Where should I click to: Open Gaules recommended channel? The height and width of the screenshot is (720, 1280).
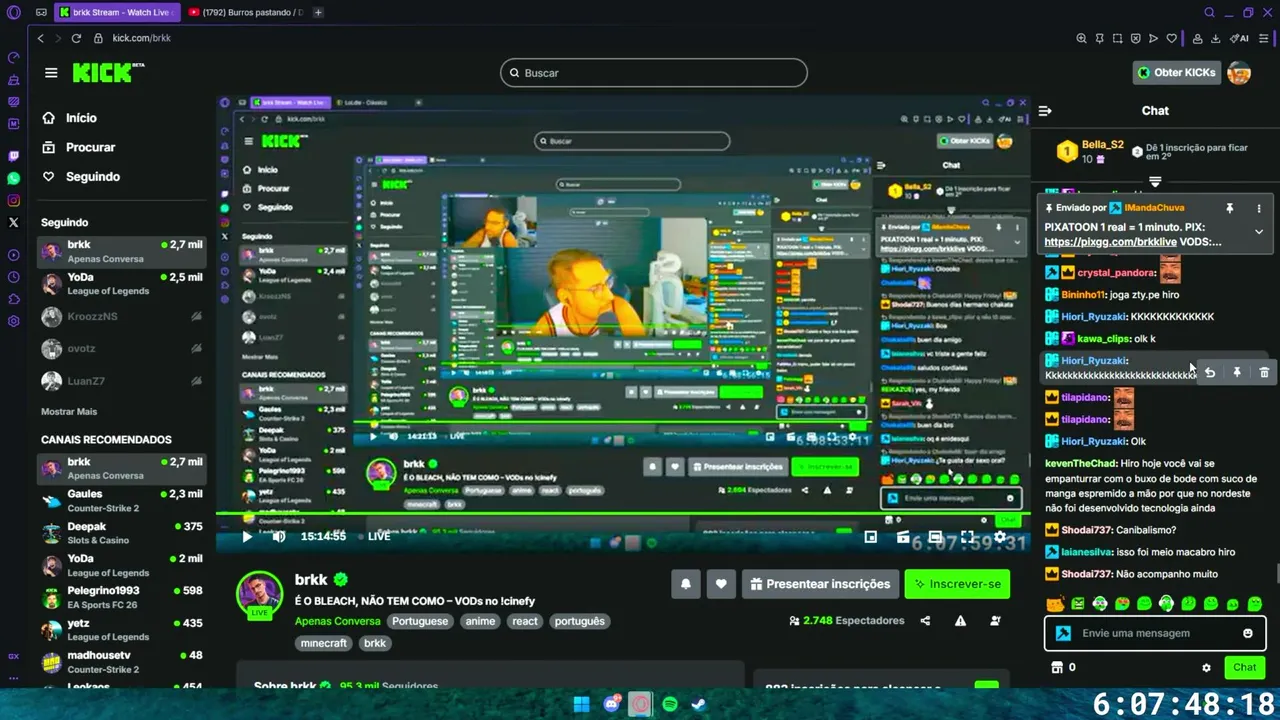coord(122,501)
